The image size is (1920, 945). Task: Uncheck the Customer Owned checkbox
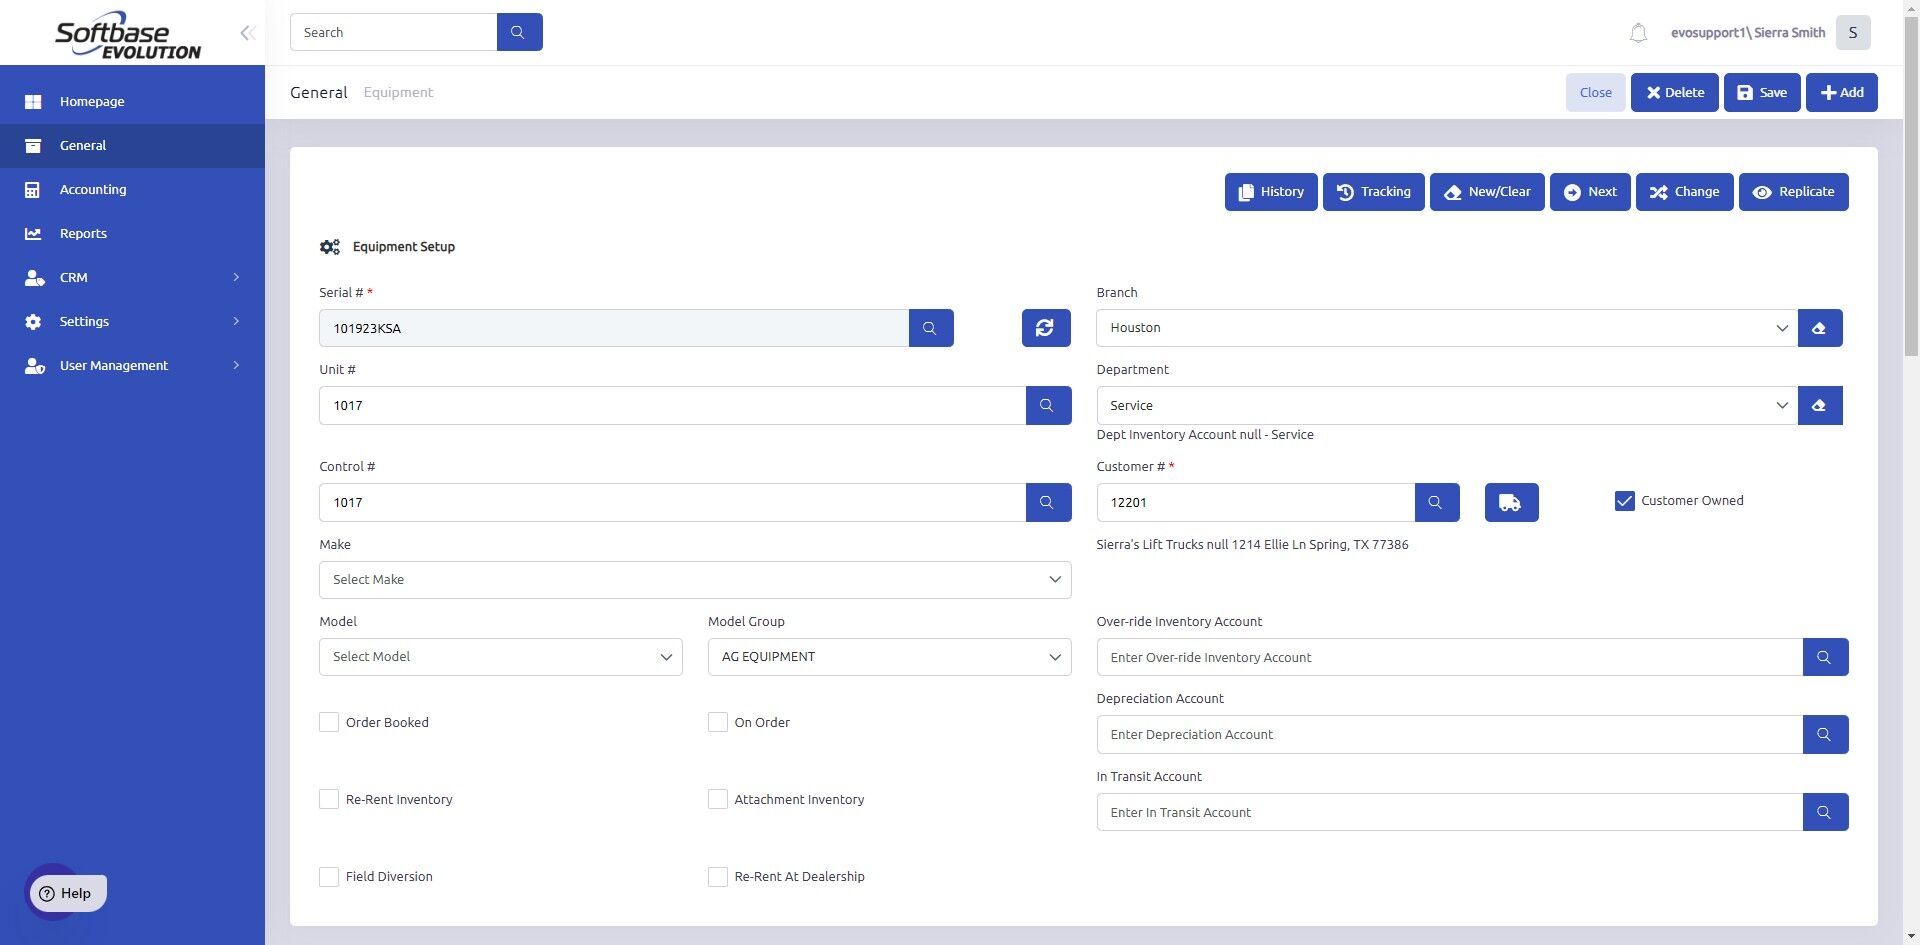point(1625,501)
